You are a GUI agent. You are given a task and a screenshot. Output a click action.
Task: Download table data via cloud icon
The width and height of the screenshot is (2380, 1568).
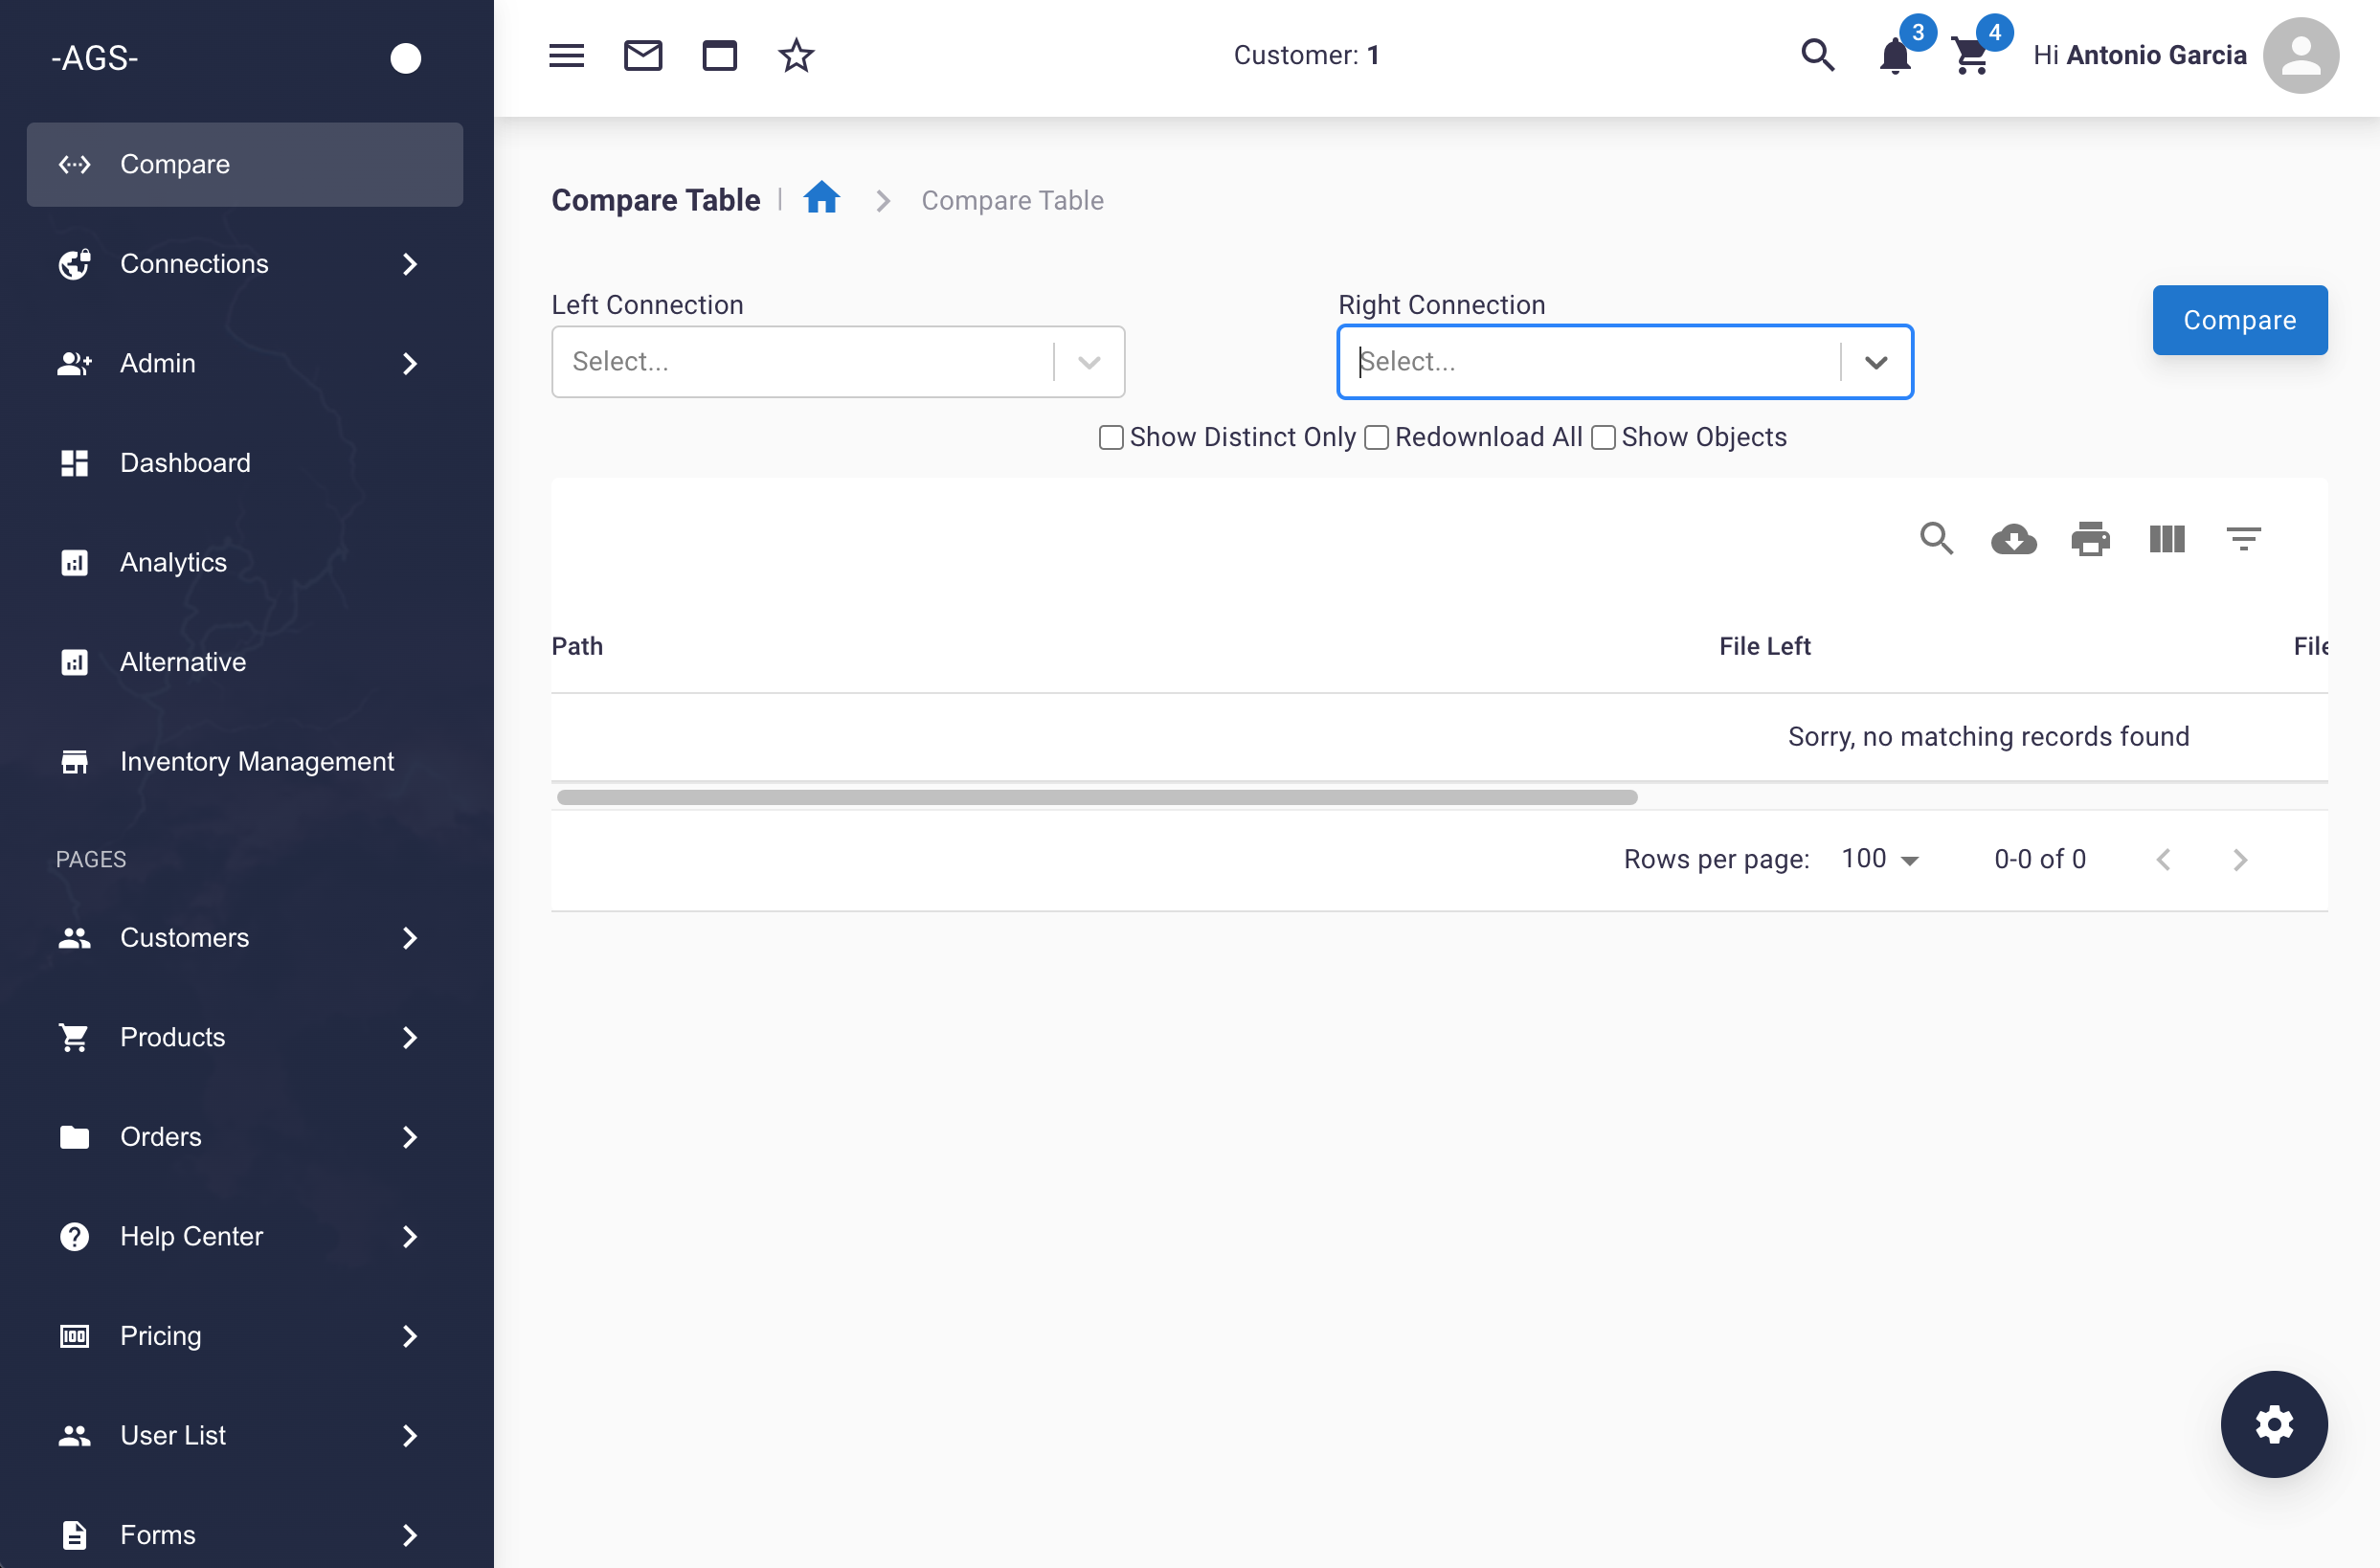click(2013, 540)
